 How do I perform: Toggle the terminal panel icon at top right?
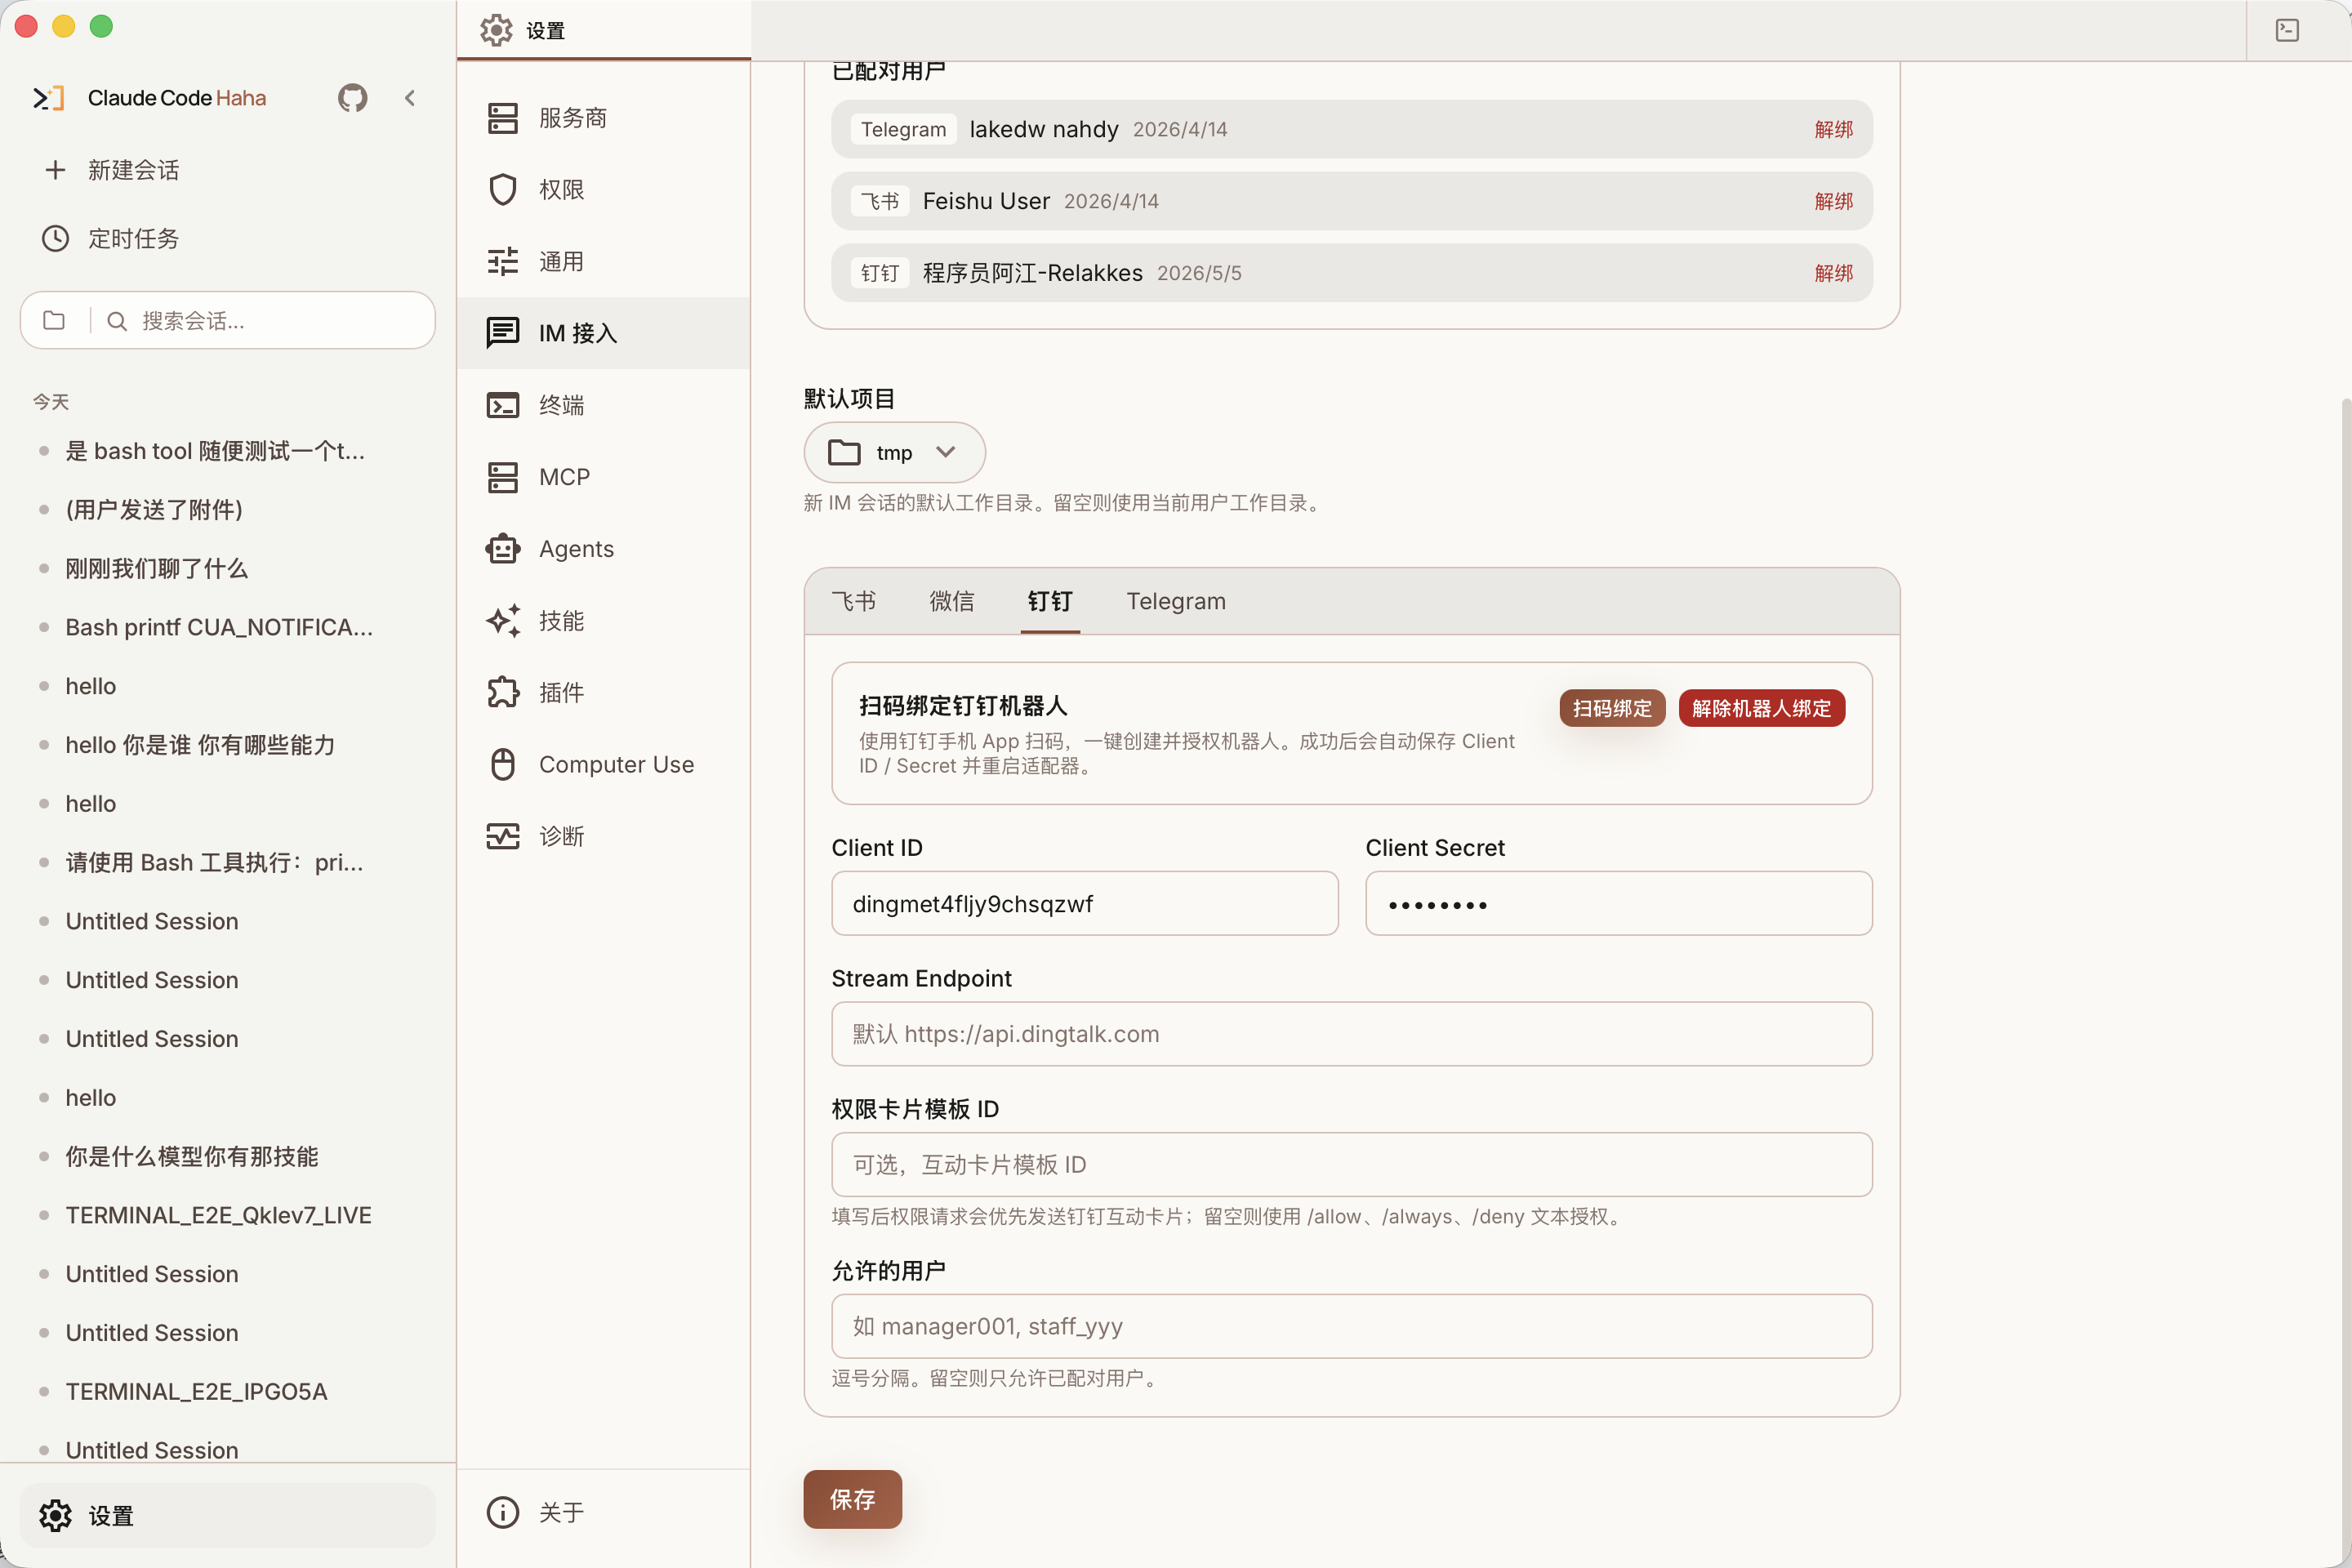point(2287,30)
